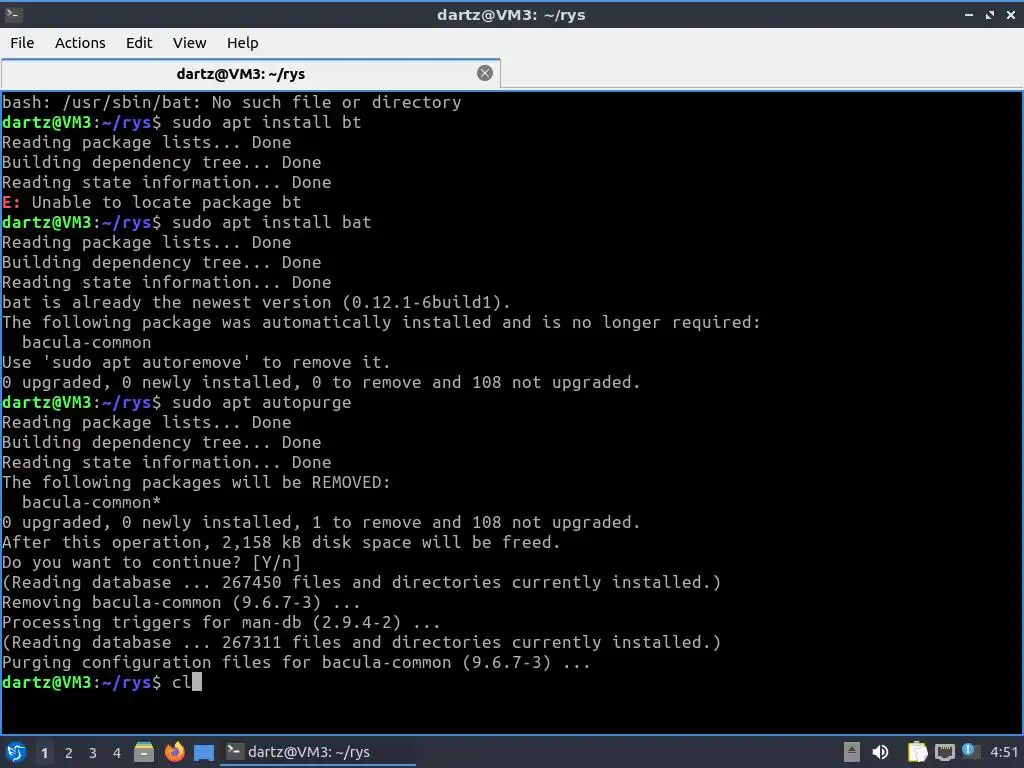This screenshot has width=1024, height=768.
Task: Open the clipboard manager tray icon
Action: click(917, 752)
